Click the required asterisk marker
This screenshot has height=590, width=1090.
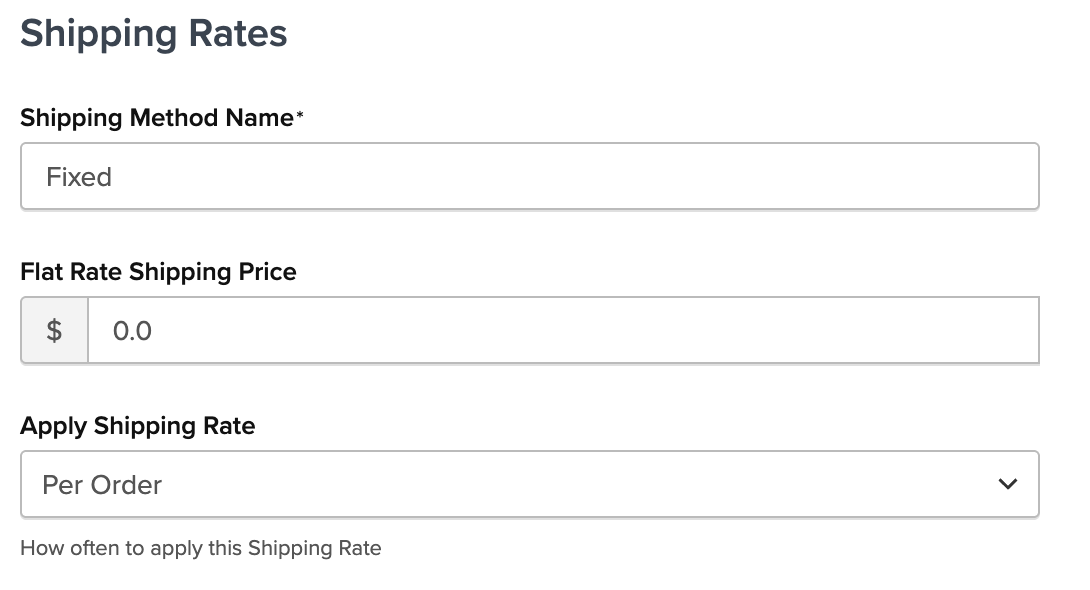[x=300, y=117]
